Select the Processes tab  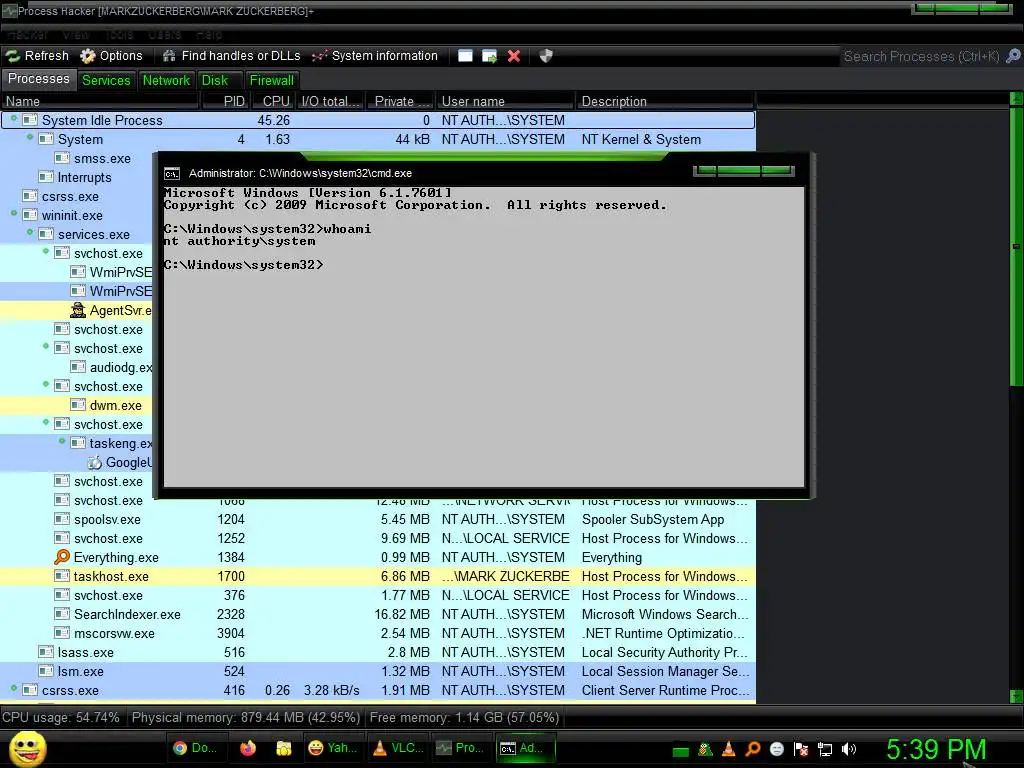(x=39, y=79)
